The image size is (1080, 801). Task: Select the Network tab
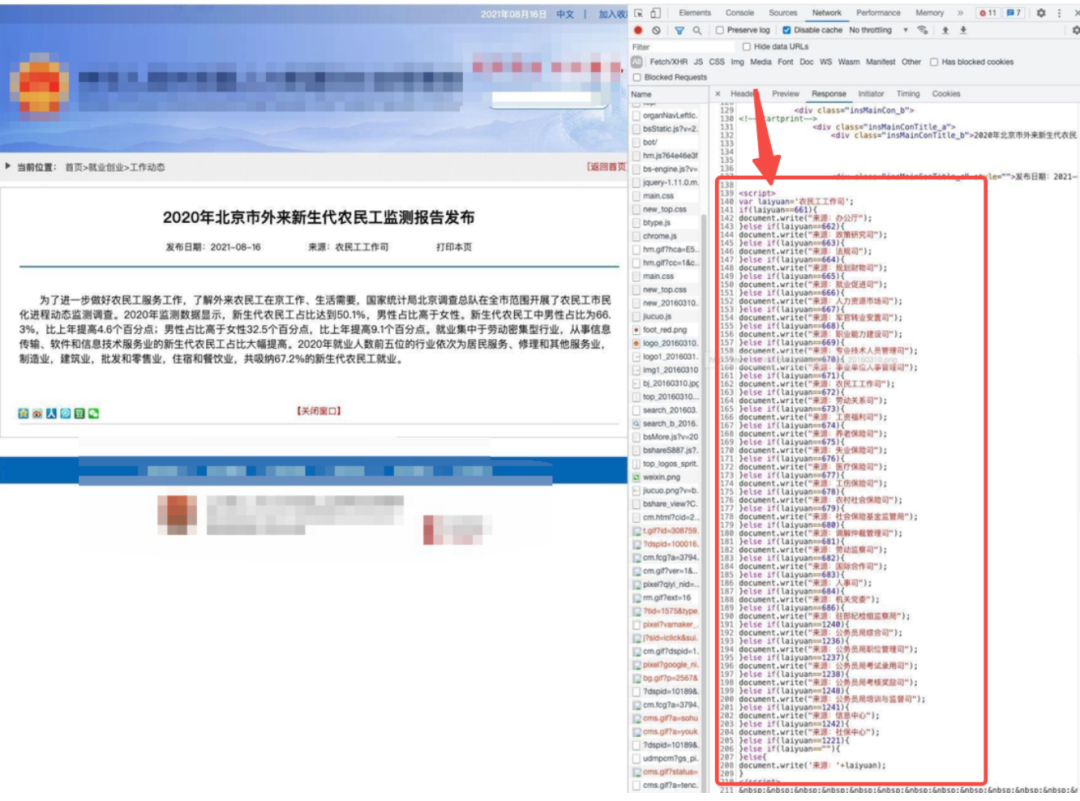point(827,13)
